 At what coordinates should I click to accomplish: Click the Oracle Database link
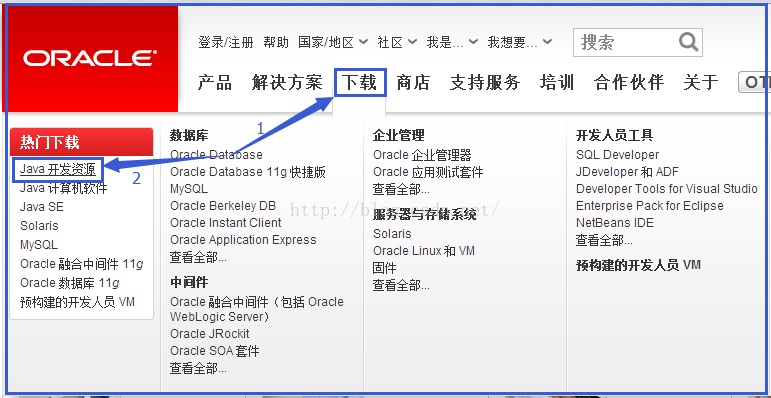216,154
